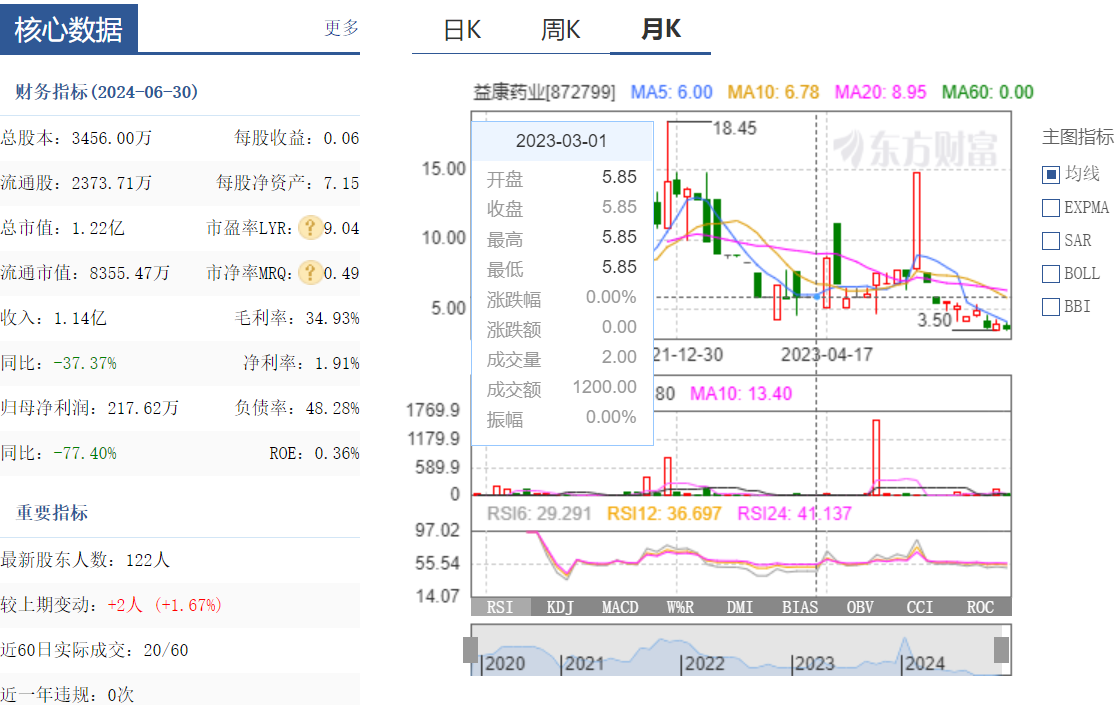Select the BIAS indicator tab
The height and width of the screenshot is (705, 1117).
pos(800,607)
